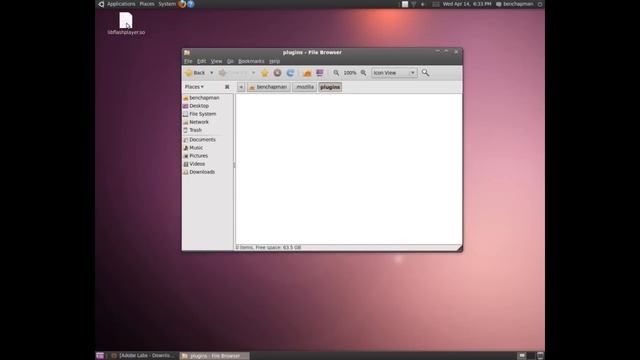This screenshot has width=640, height=360.
Task: Open the Applications menu in top panel
Action: pos(121,4)
